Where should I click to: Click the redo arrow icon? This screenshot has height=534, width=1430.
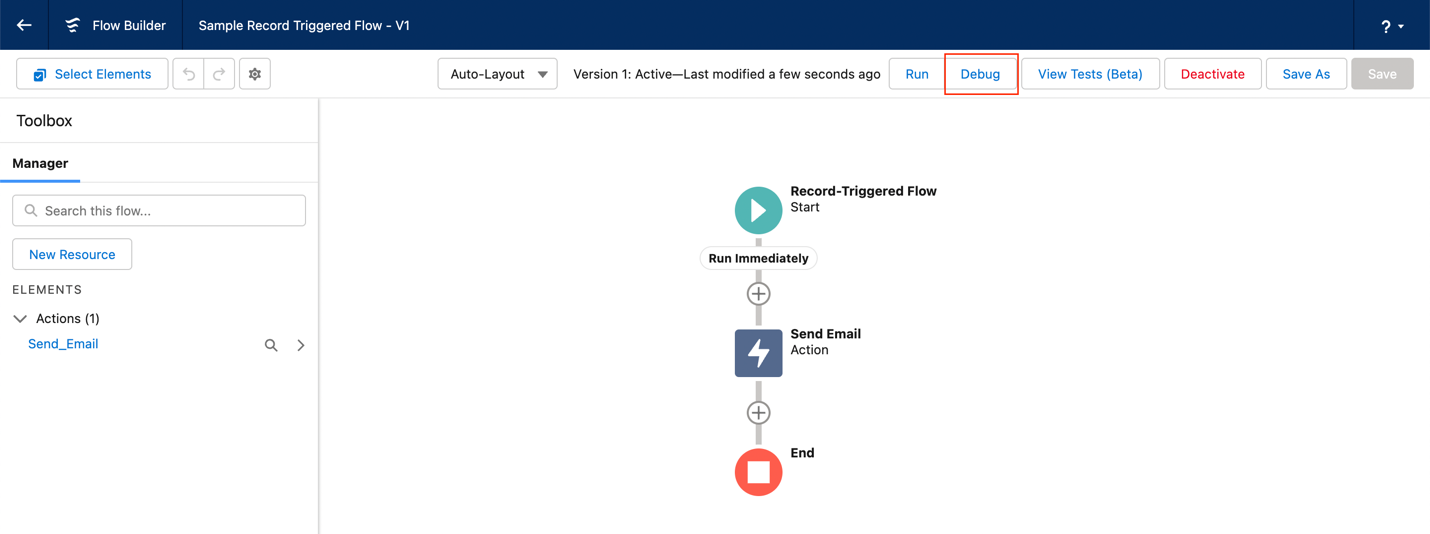pyautogui.click(x=219, y=74)
